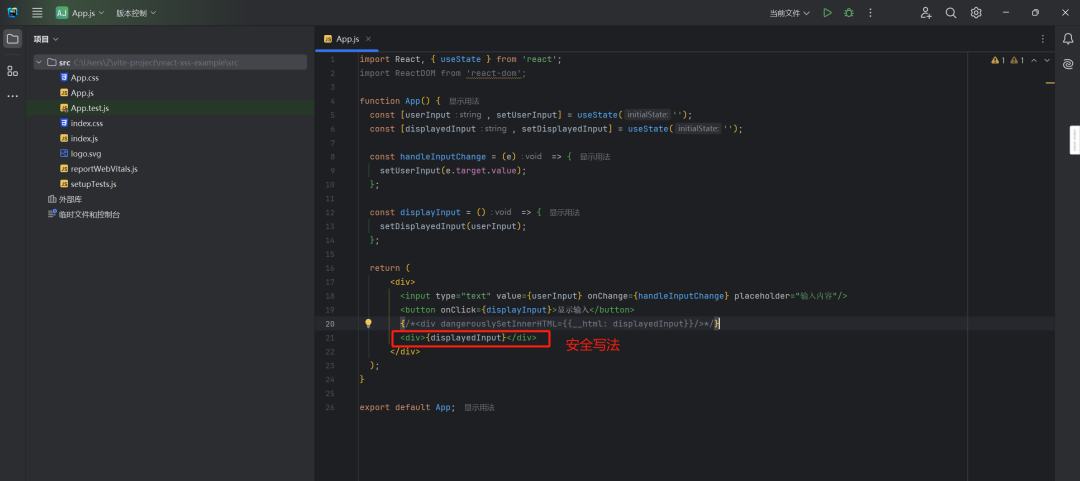Viewport: 1080px width, 481px height.
Task: Run the current file with green play icon
Action: tap(827, 12)
